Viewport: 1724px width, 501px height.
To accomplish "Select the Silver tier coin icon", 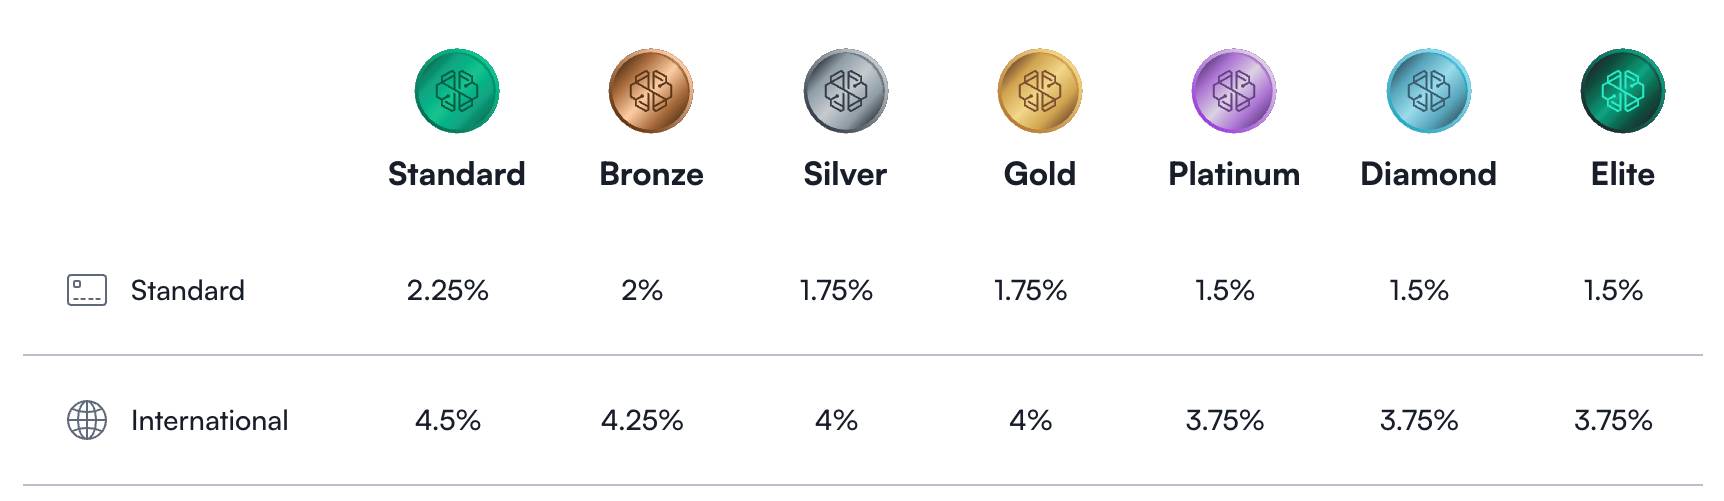I will (845, 91).
